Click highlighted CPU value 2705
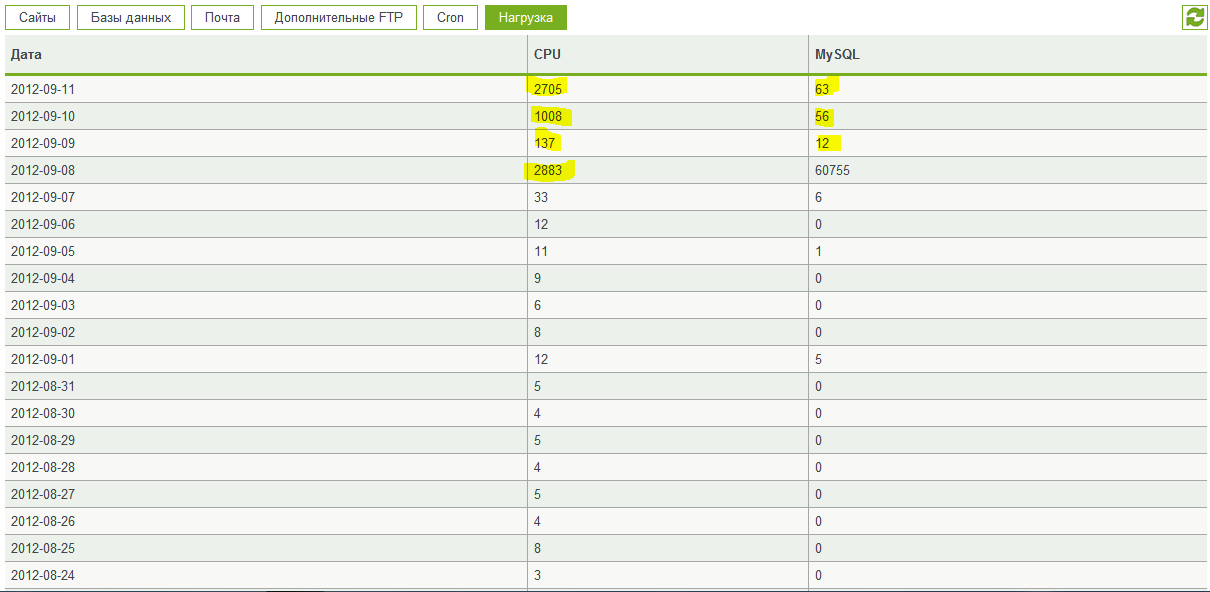This screenshot has width=1210, height=592. (x=549, y=89)
